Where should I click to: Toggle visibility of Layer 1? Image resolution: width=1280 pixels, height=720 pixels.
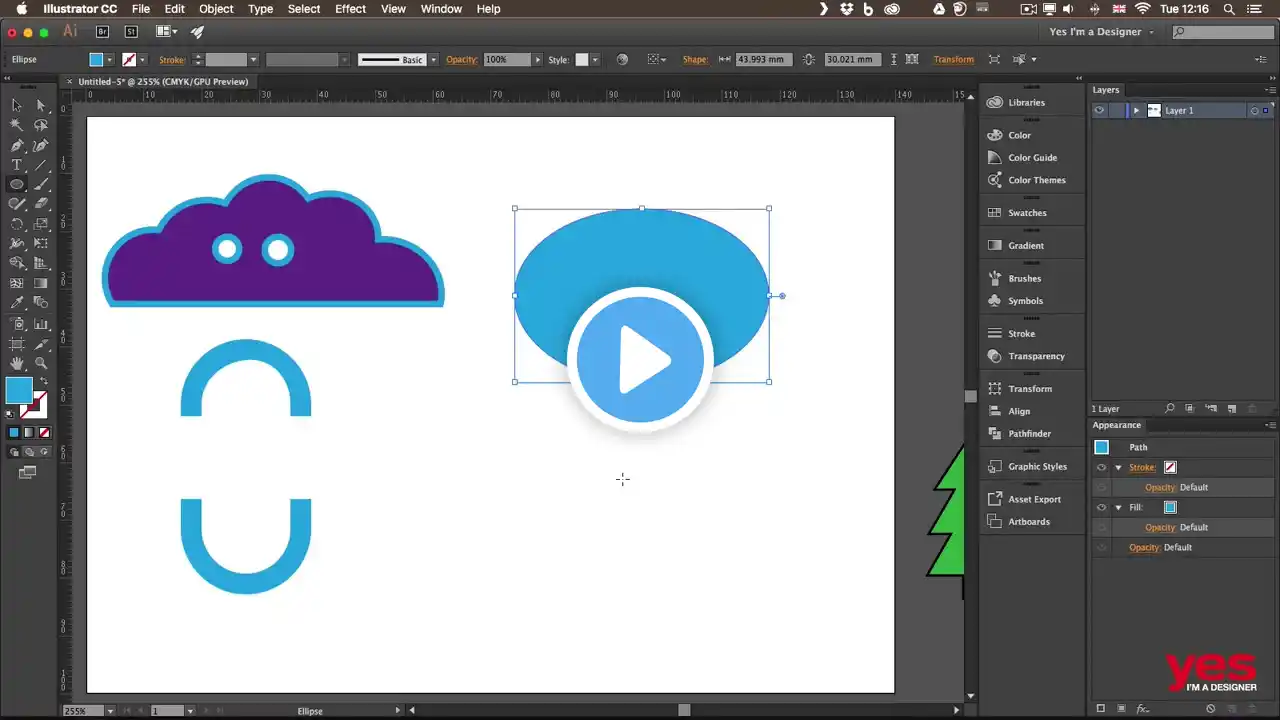pyautogui.click(x=1100, y=111)
